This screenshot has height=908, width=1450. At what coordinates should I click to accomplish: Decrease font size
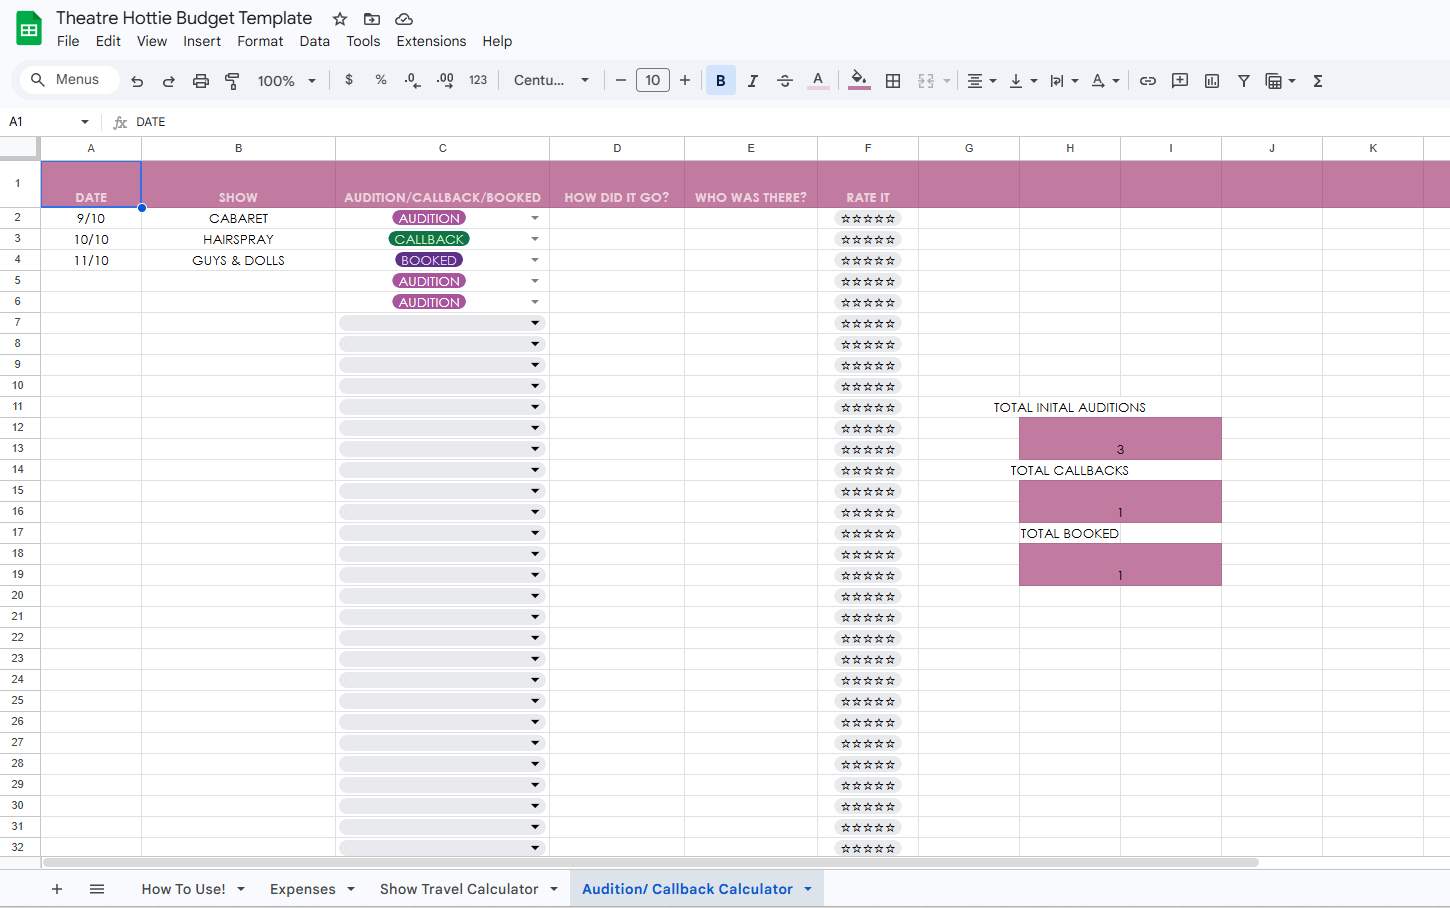[620, 80]
